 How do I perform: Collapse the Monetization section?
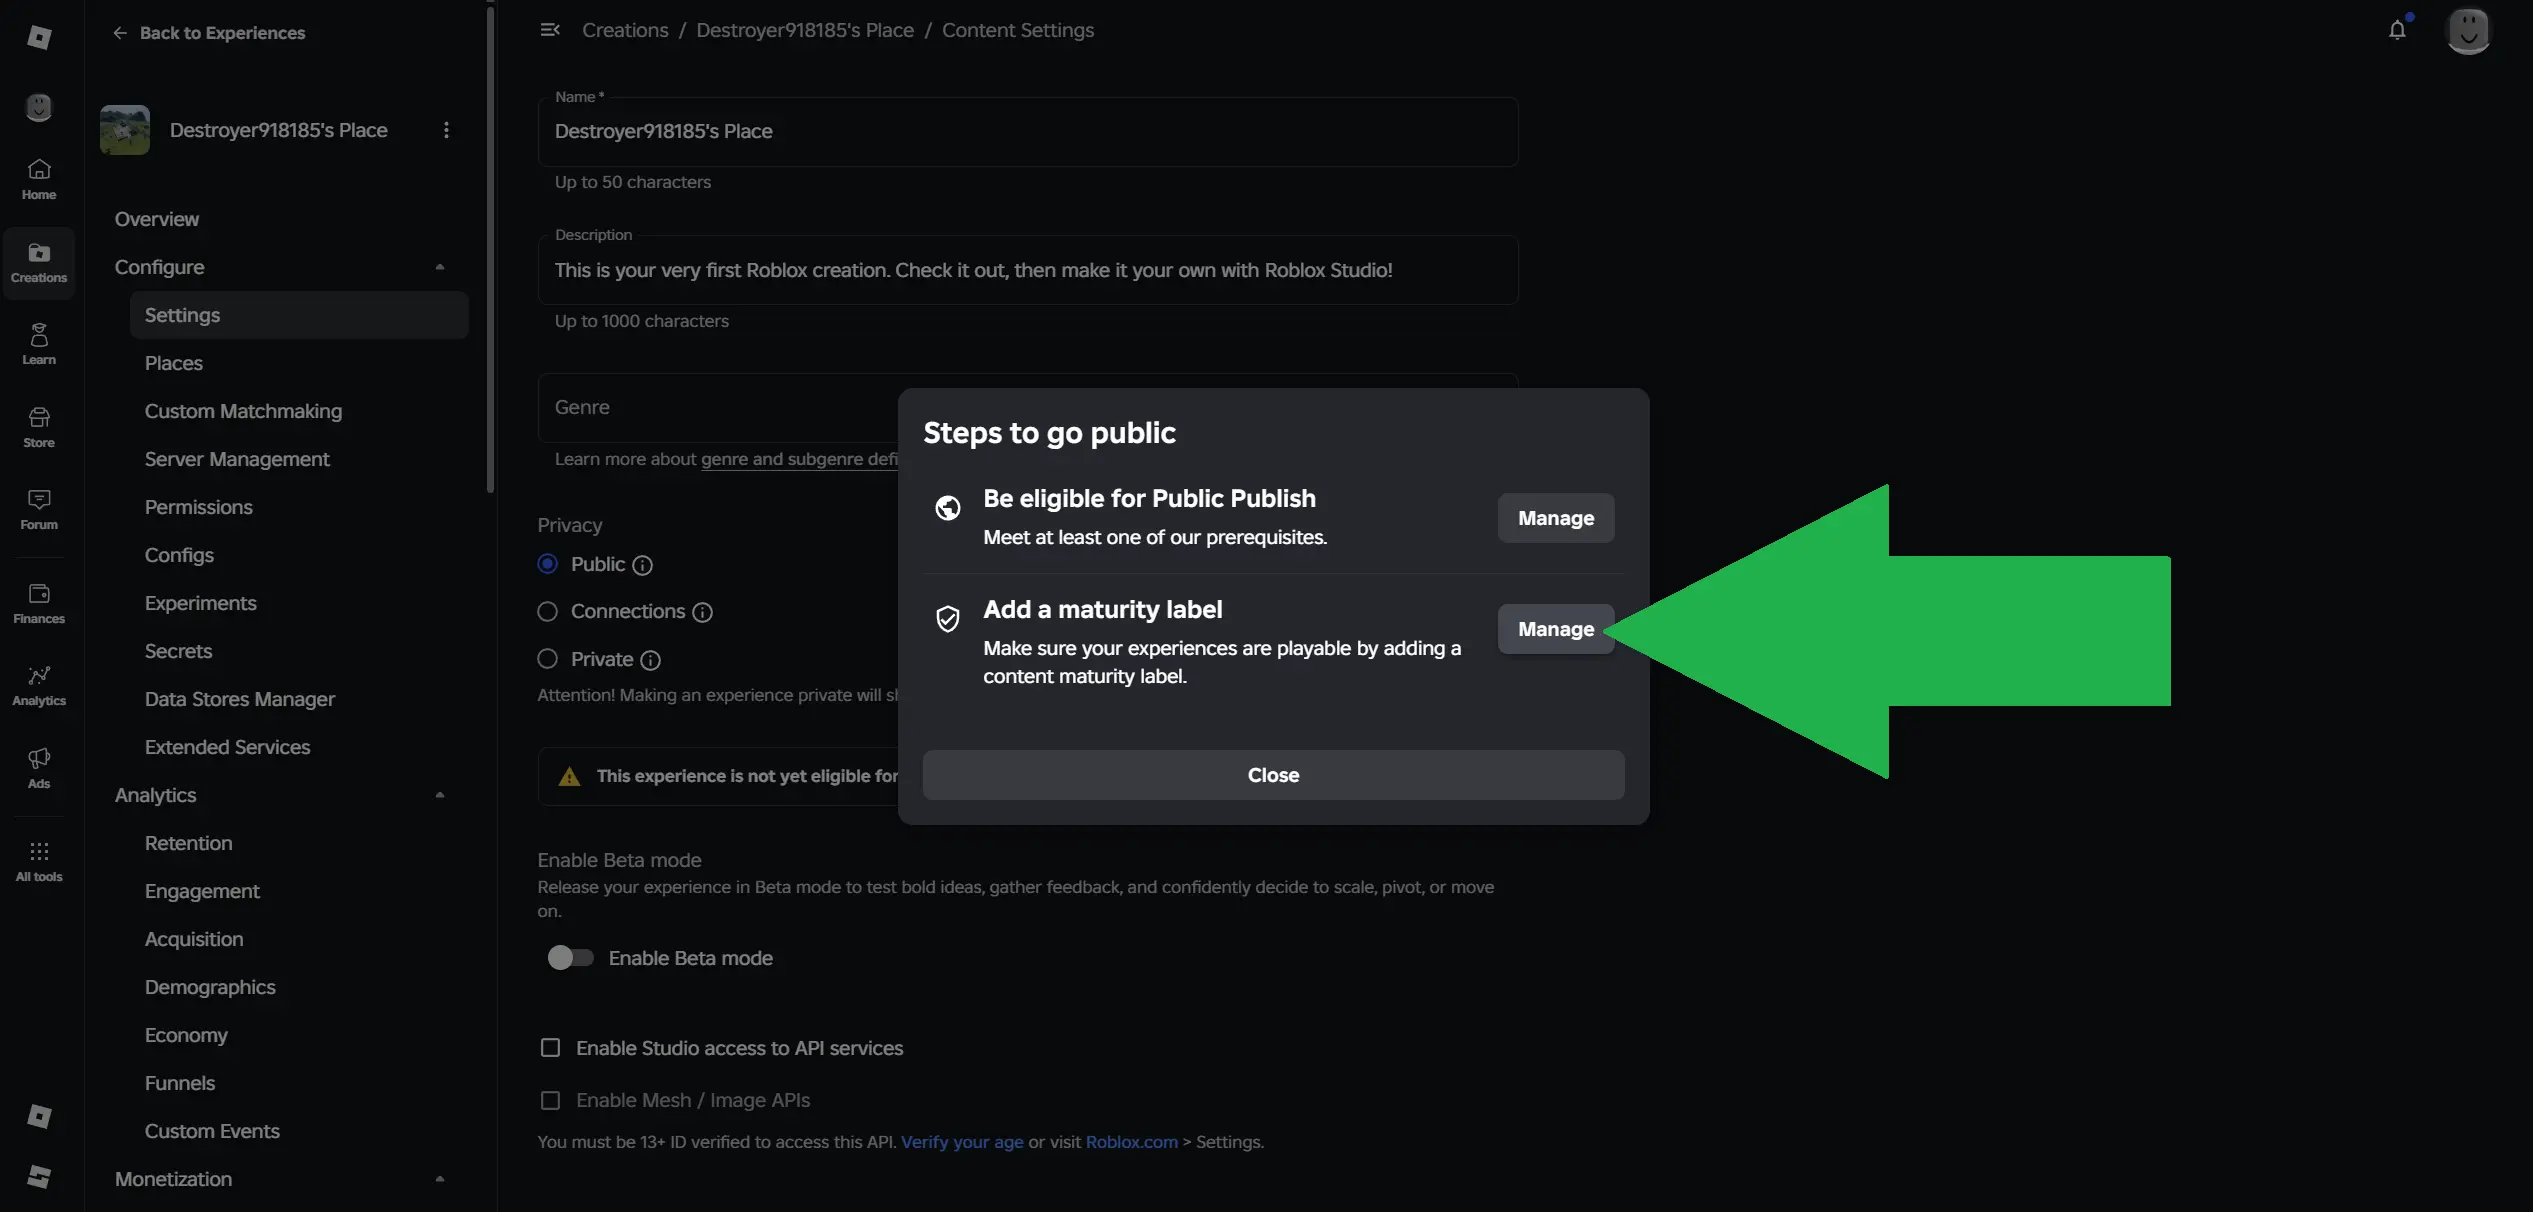click(439, 1179)
